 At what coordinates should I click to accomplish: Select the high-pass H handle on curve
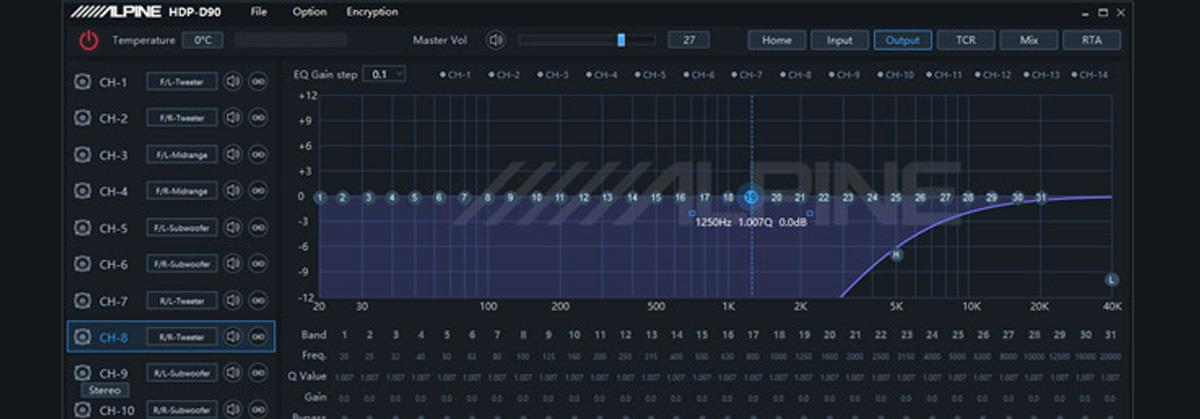(x=896, y=255)
